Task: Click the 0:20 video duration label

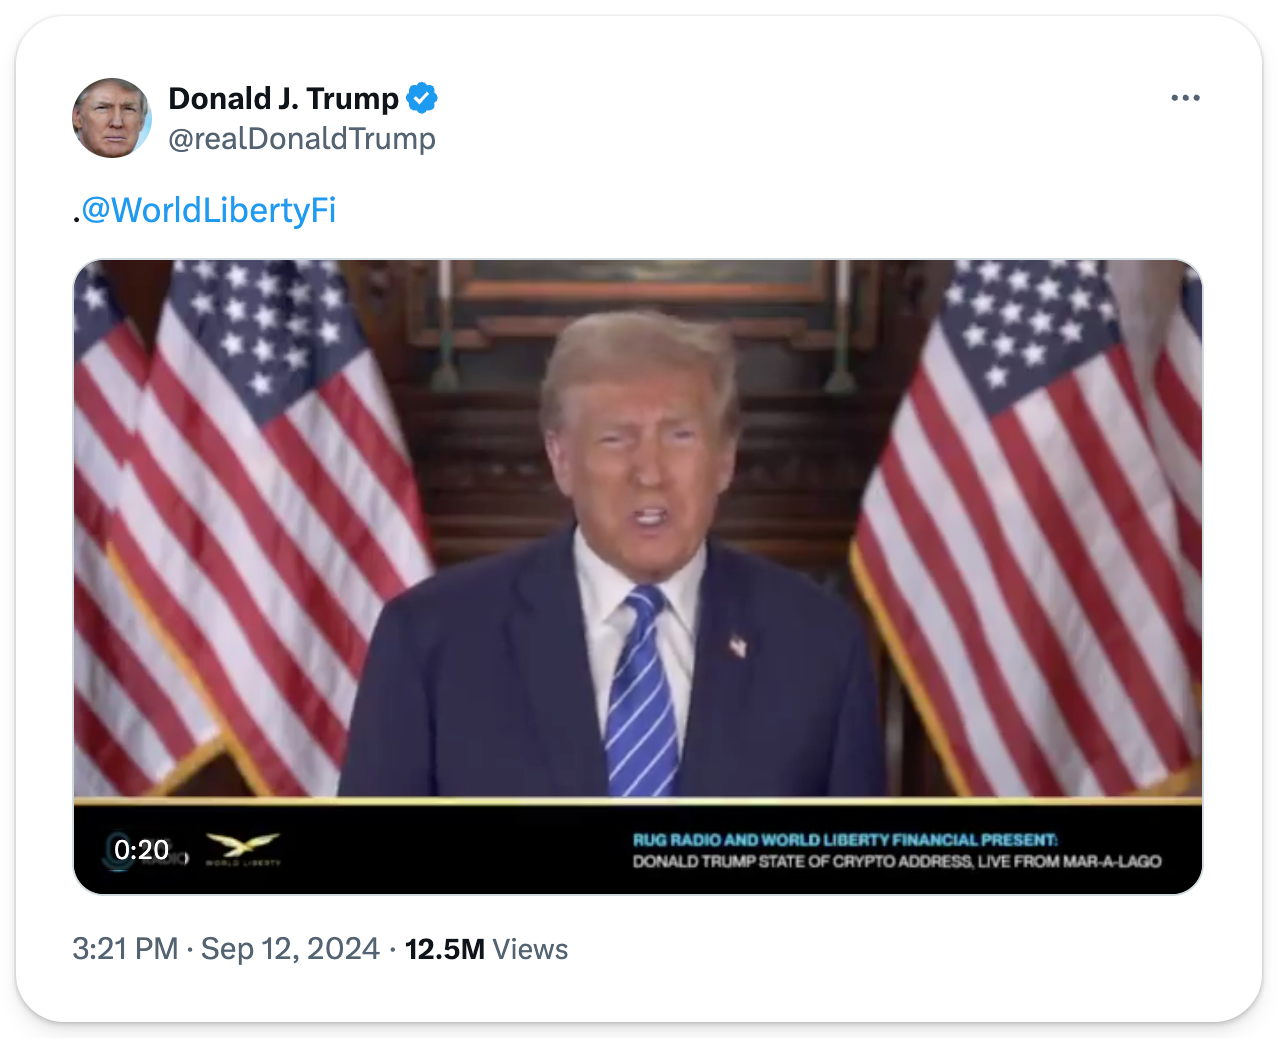Action: [x=141, y=850]
